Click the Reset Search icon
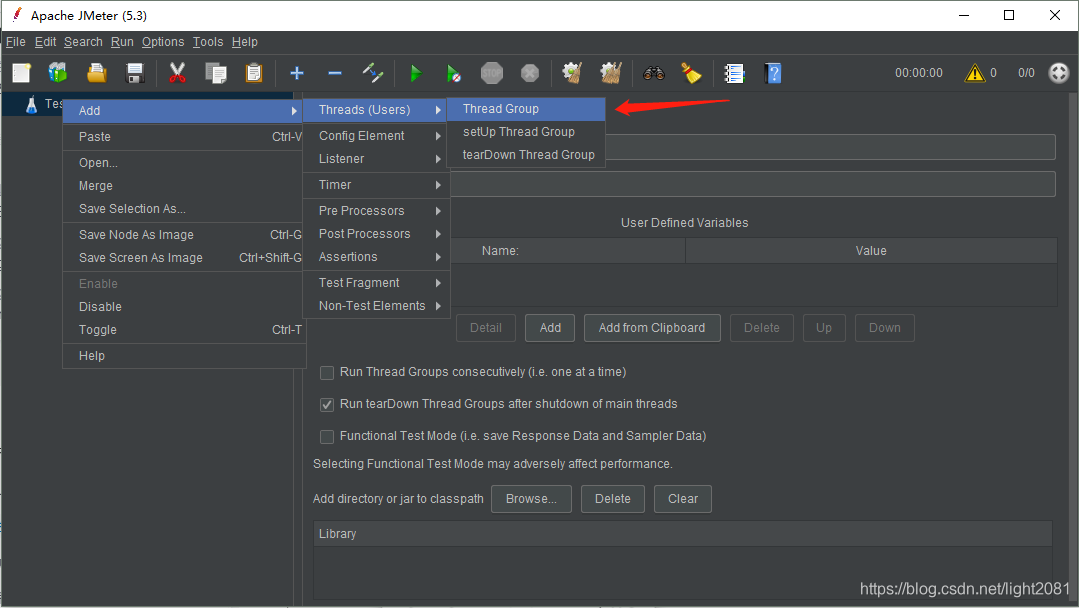1079x608 pixels. (691, 73)
